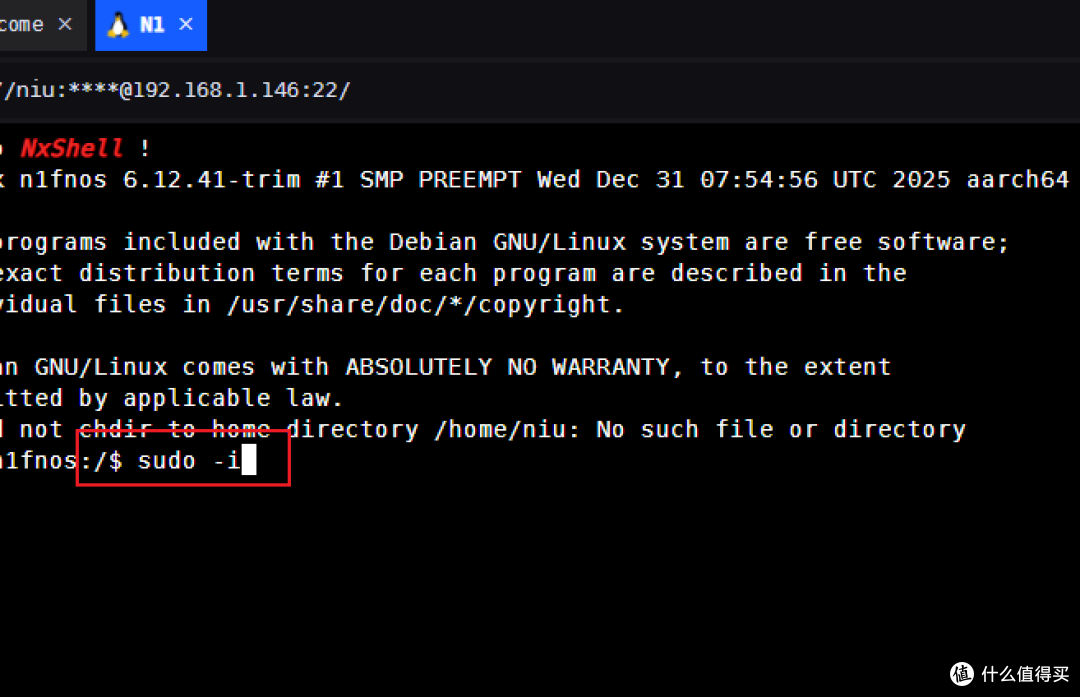
Task: Click the aarch64 architecture text
Action: [1017, 180]
